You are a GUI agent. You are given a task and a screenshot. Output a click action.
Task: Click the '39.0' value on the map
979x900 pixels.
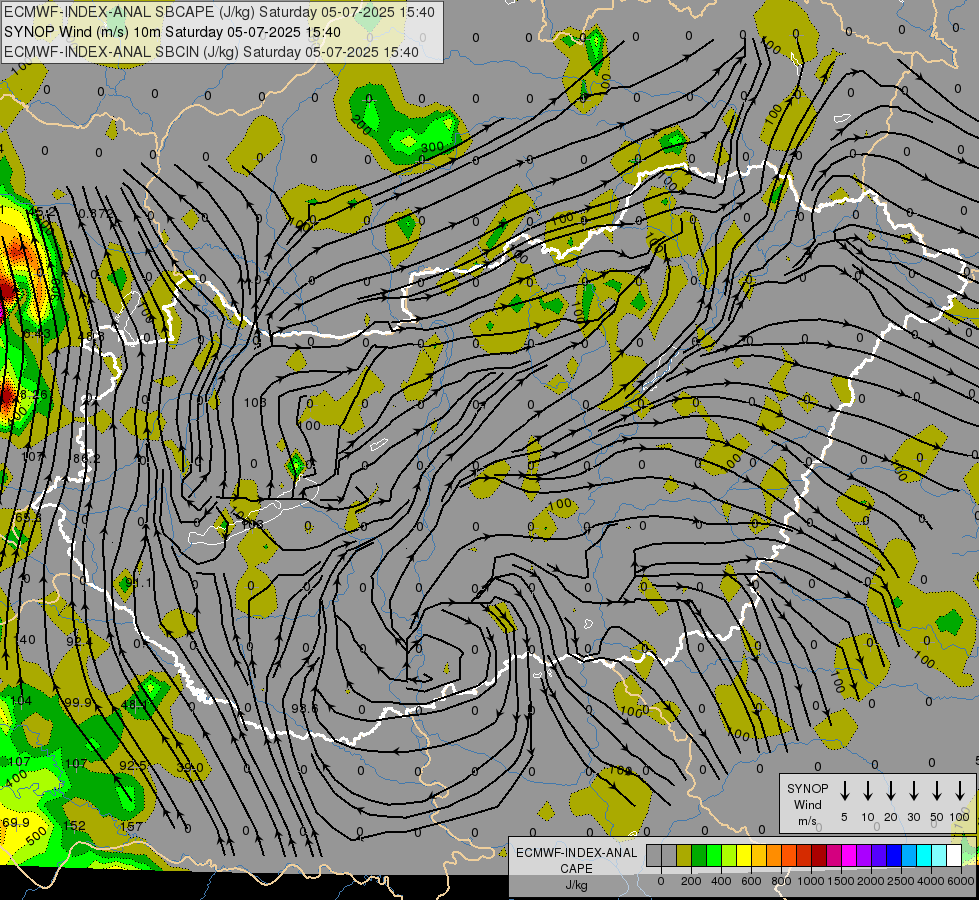[190, 768]
